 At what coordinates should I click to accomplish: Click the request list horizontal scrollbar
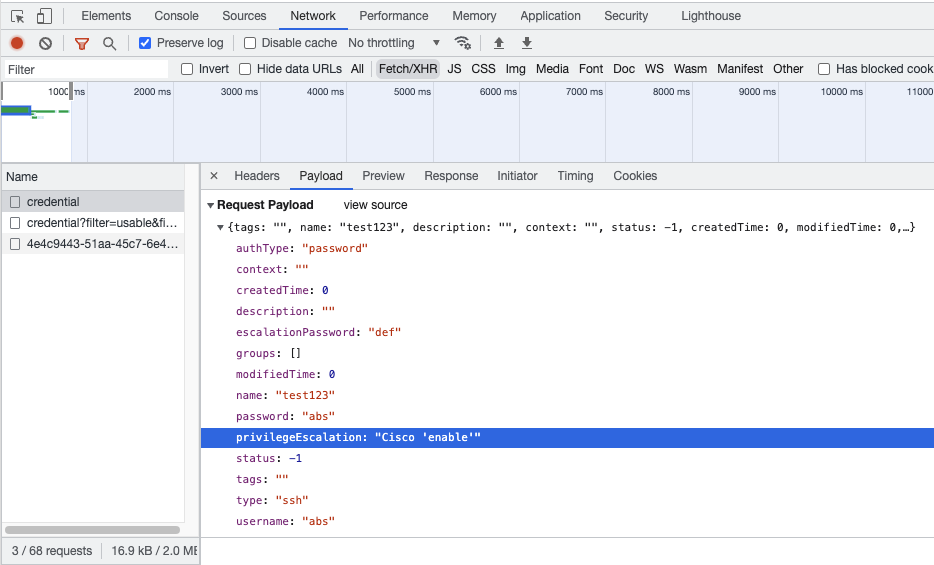coord(92,529)
